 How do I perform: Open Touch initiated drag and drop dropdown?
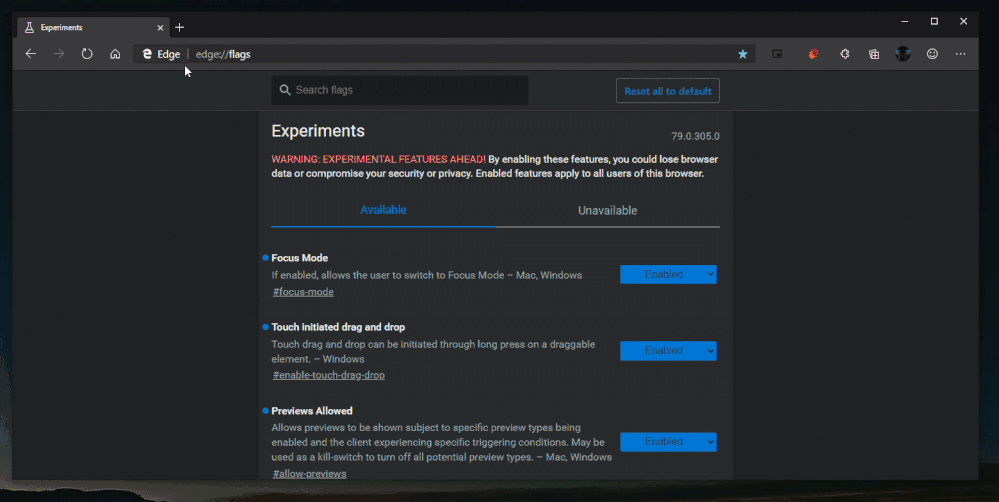coord(668,351)
